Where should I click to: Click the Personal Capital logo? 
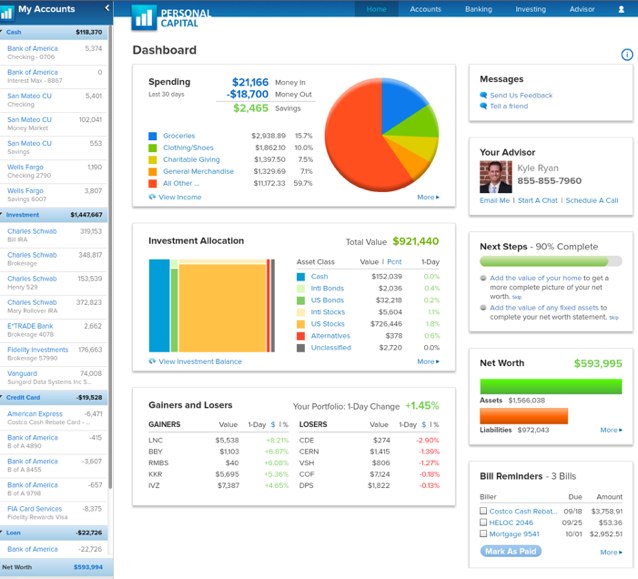(171, 18)
